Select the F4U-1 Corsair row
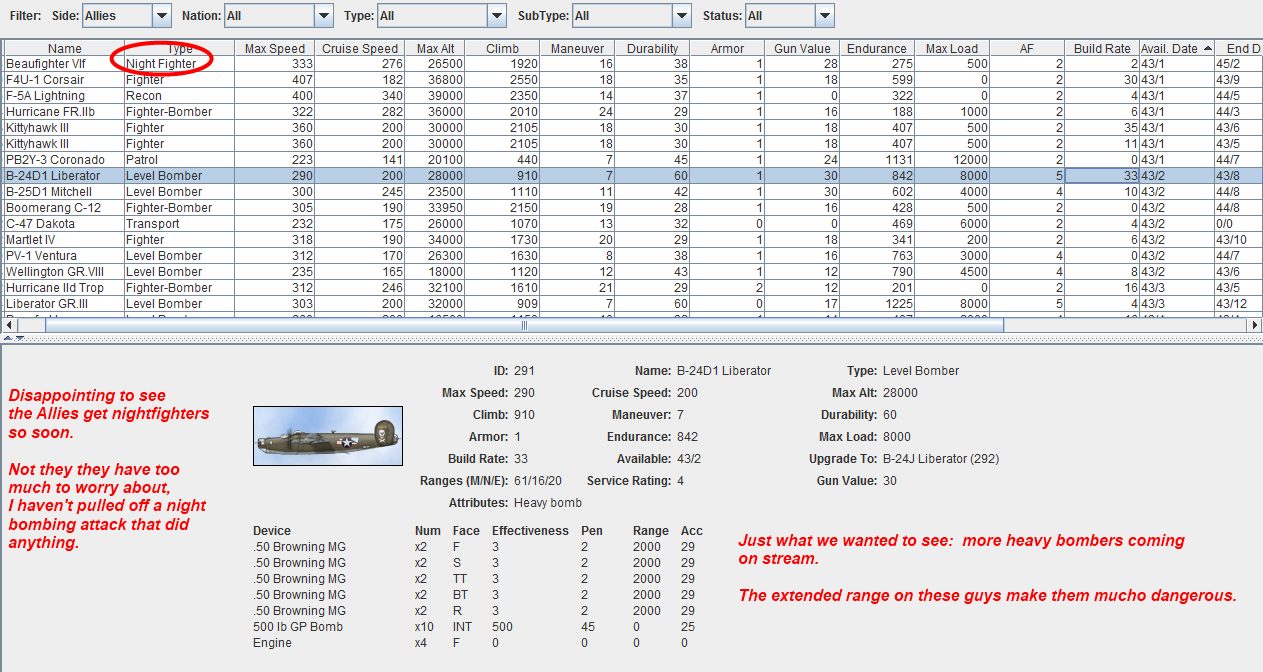 click(45, 80)
